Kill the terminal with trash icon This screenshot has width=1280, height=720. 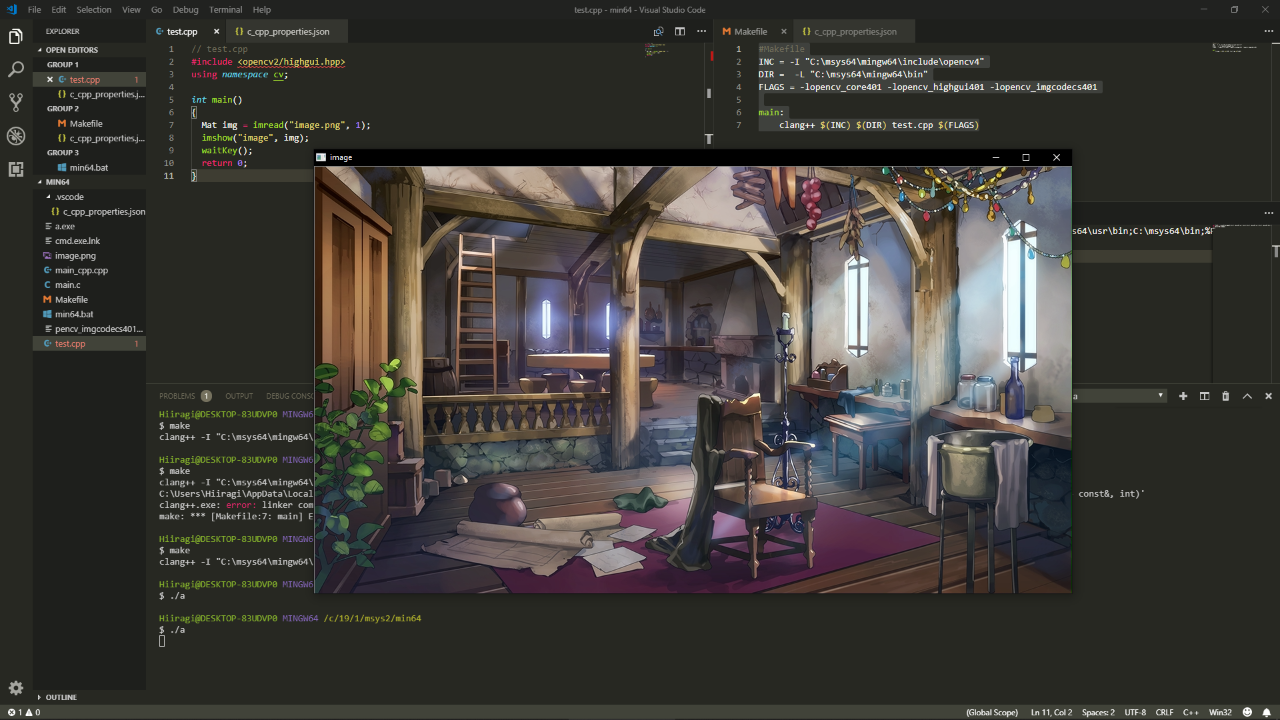[1226, 396]
